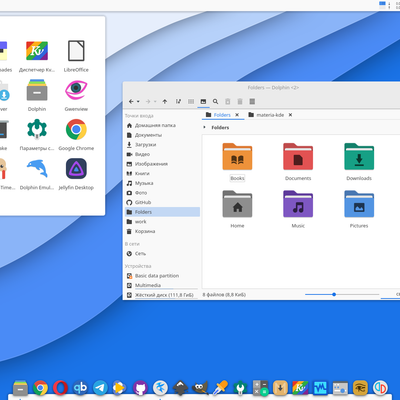Click the virtual desktop pager in top panel
The height and width of the screenshot is (400, 400).
click(382, 5)
